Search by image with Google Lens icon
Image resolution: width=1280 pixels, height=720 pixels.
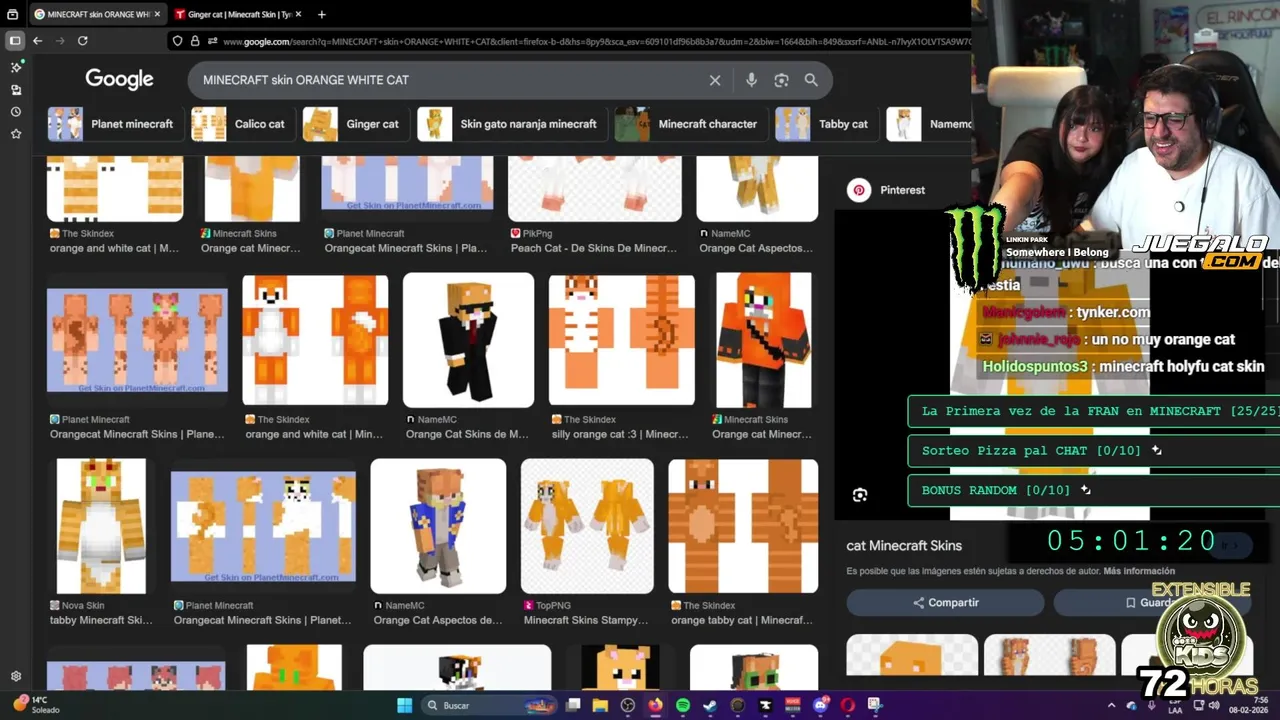[x=781, y=80]
